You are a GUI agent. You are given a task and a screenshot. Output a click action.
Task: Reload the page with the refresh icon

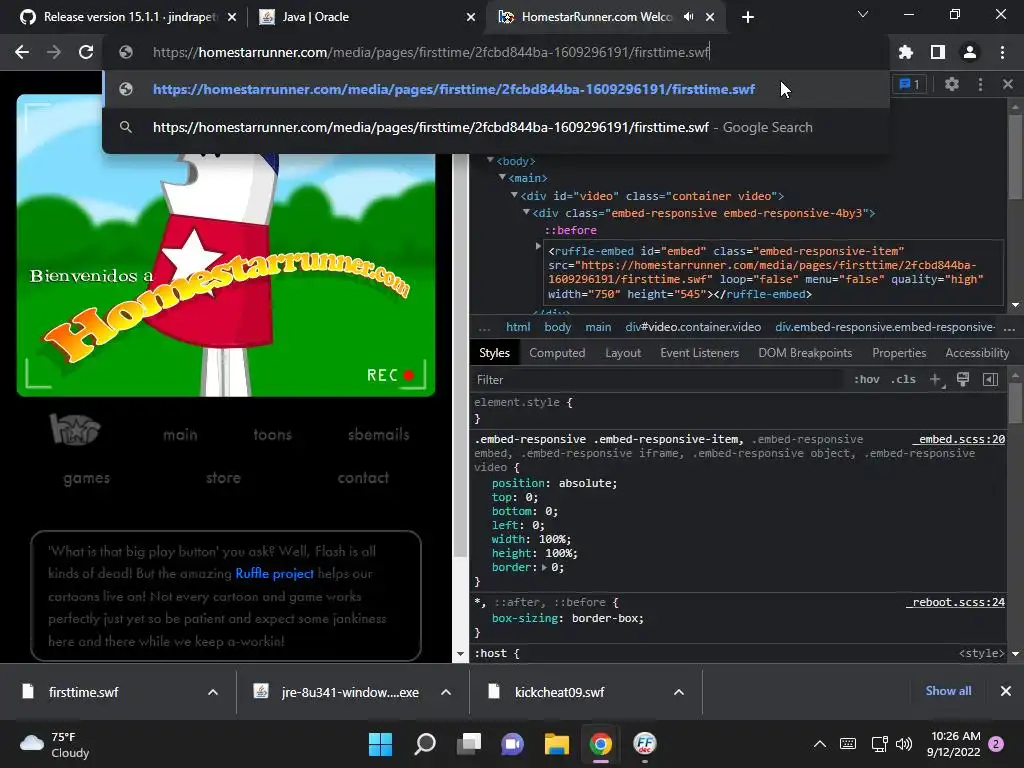tap(86, 52)
